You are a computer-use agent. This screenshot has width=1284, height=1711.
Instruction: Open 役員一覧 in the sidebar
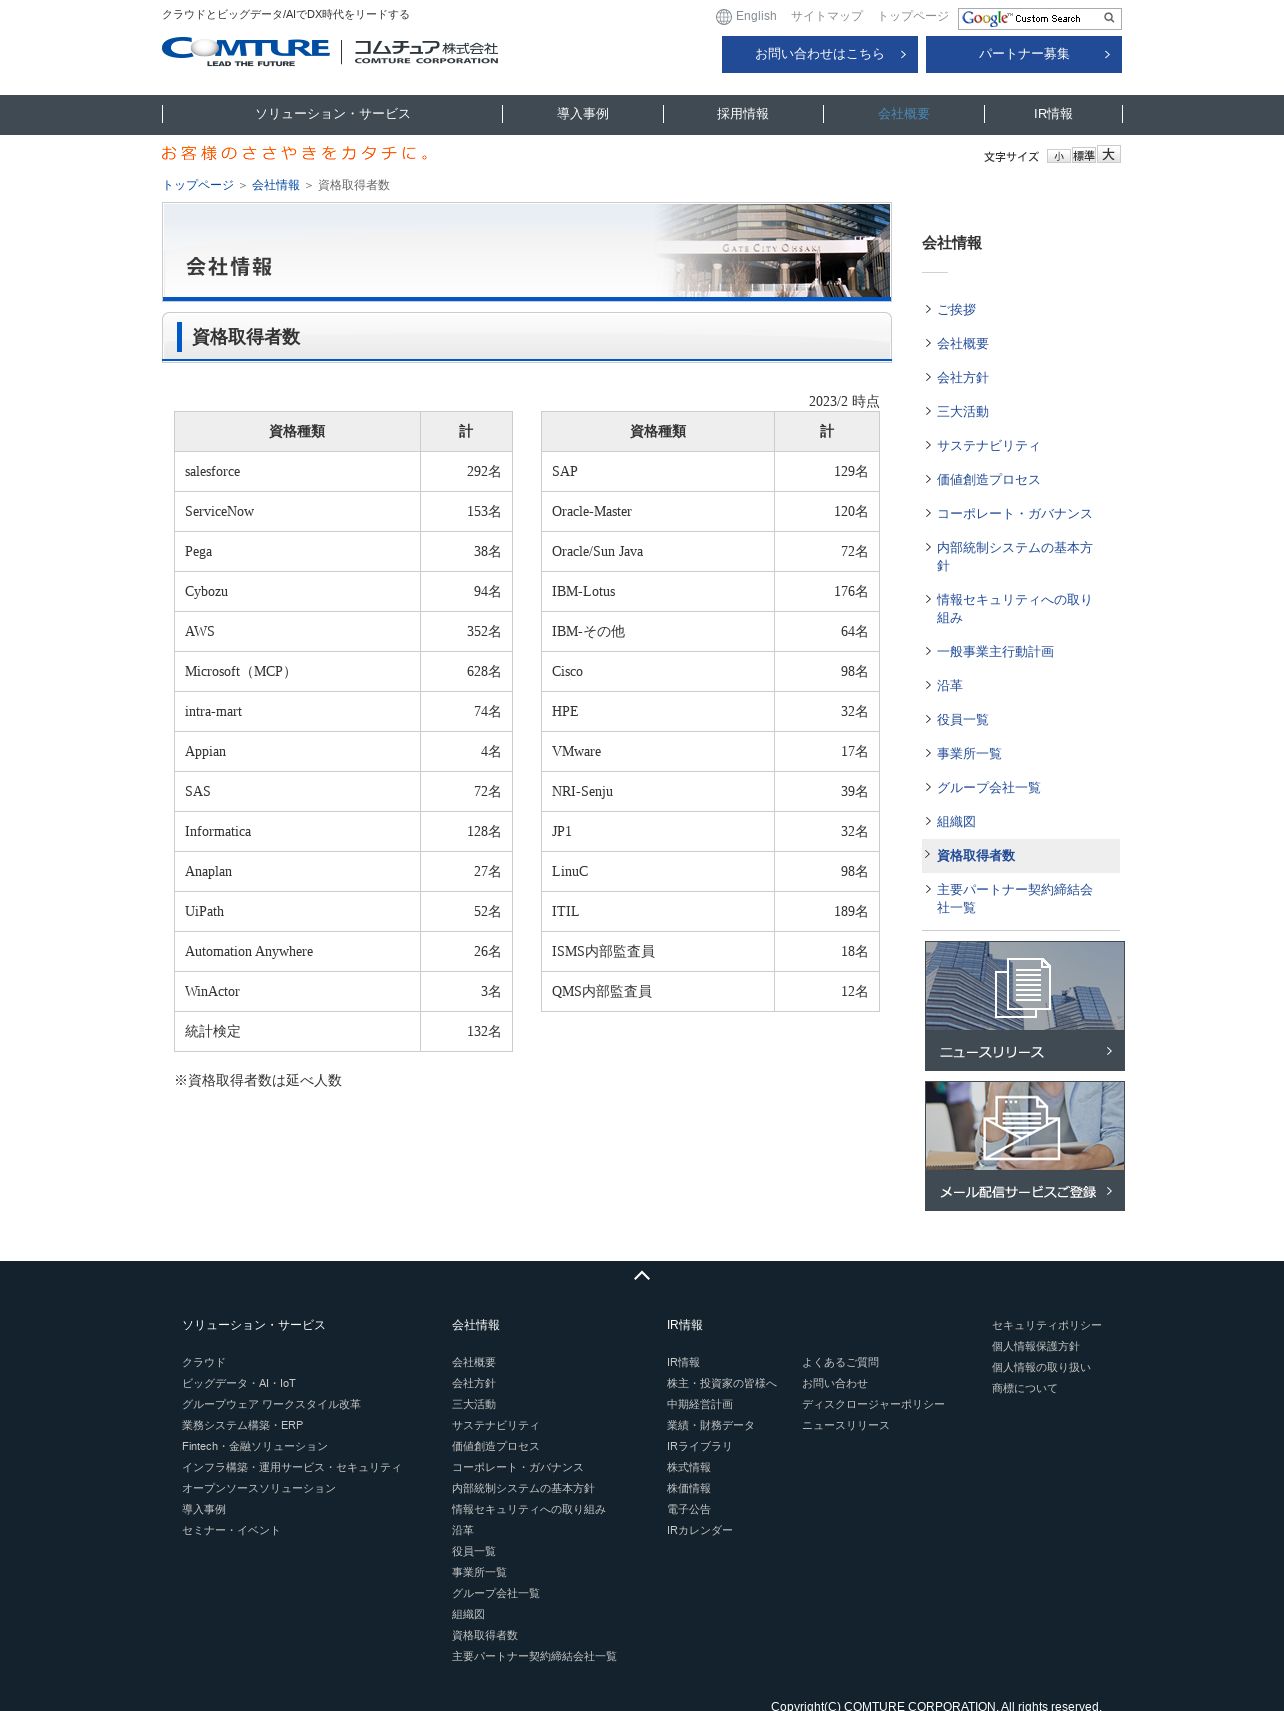pyautogui.click(x=962, y=720)
